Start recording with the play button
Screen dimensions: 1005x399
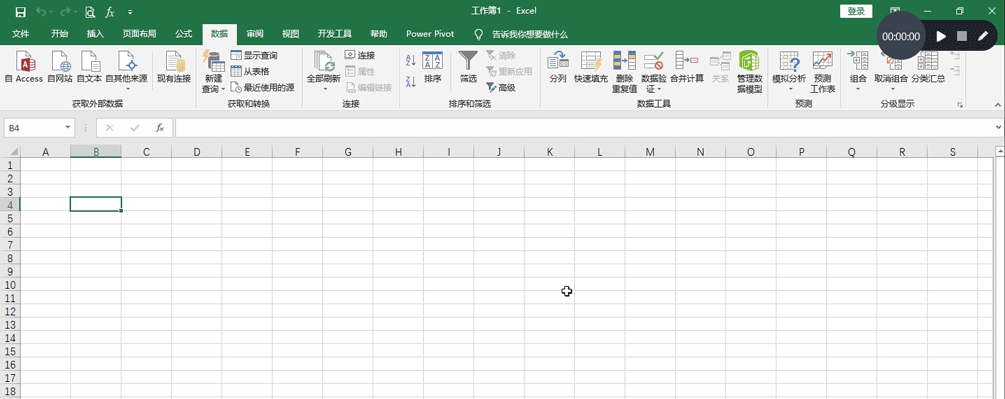coord(941,37)
